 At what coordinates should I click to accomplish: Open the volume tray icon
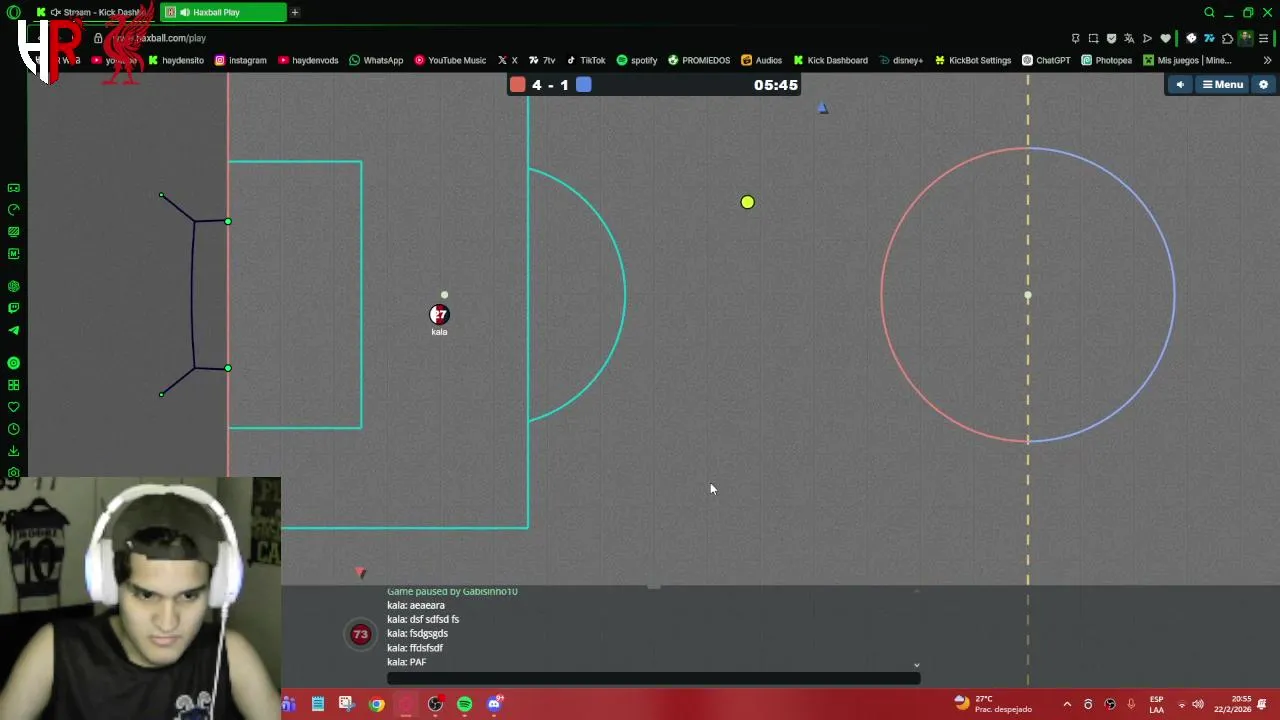point(1198,704)
